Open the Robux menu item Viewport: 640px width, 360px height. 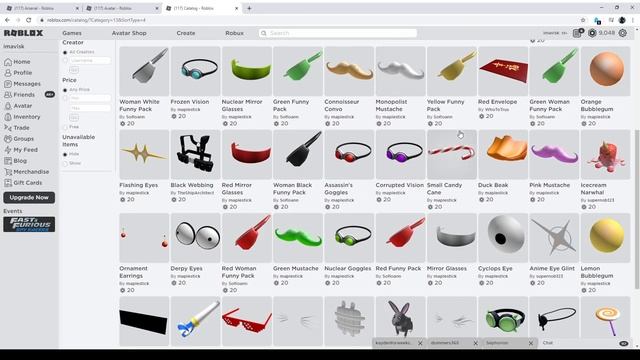(234, 33)
